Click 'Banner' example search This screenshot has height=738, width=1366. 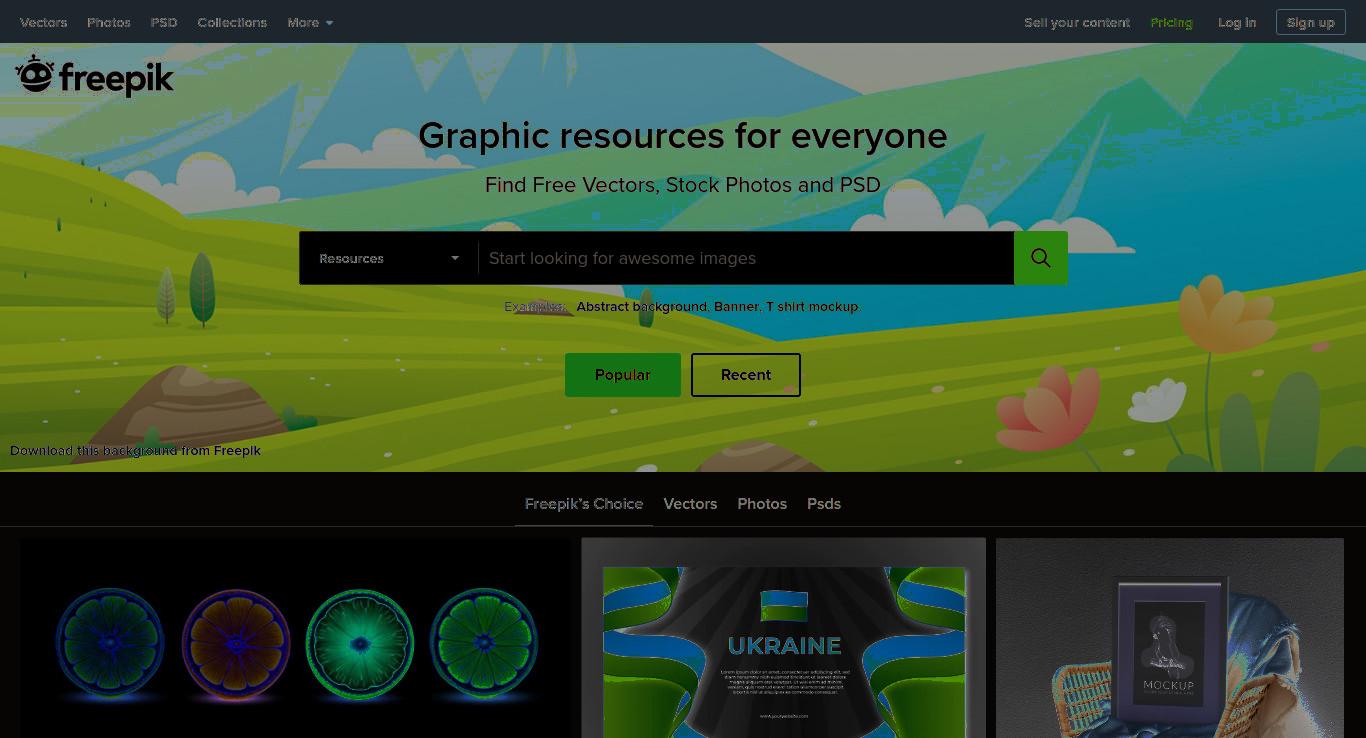coord(736,306)
